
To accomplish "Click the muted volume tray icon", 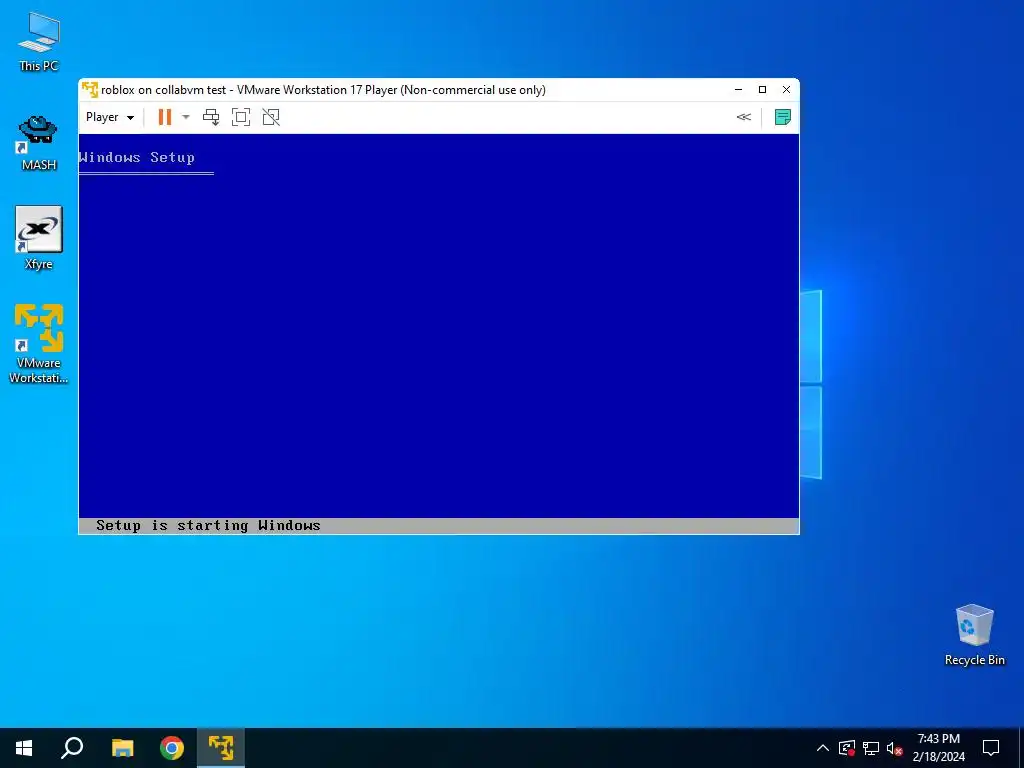I will pos(895,748).
